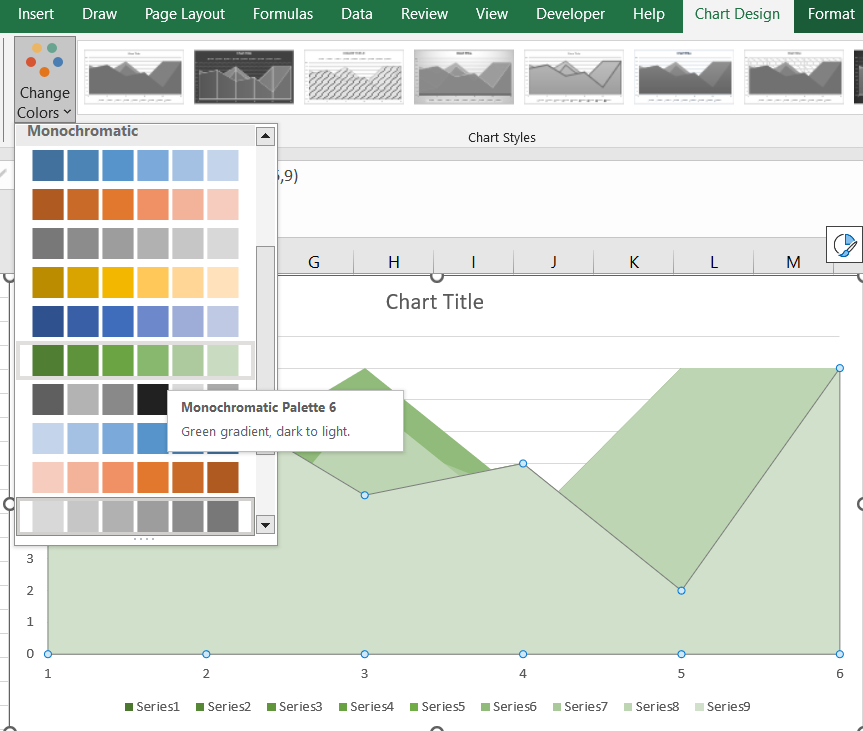Choose the green gradient Monochromatic Palette 6
The width and height of the screenshot is (863, 731).
[x=135, y=360]
